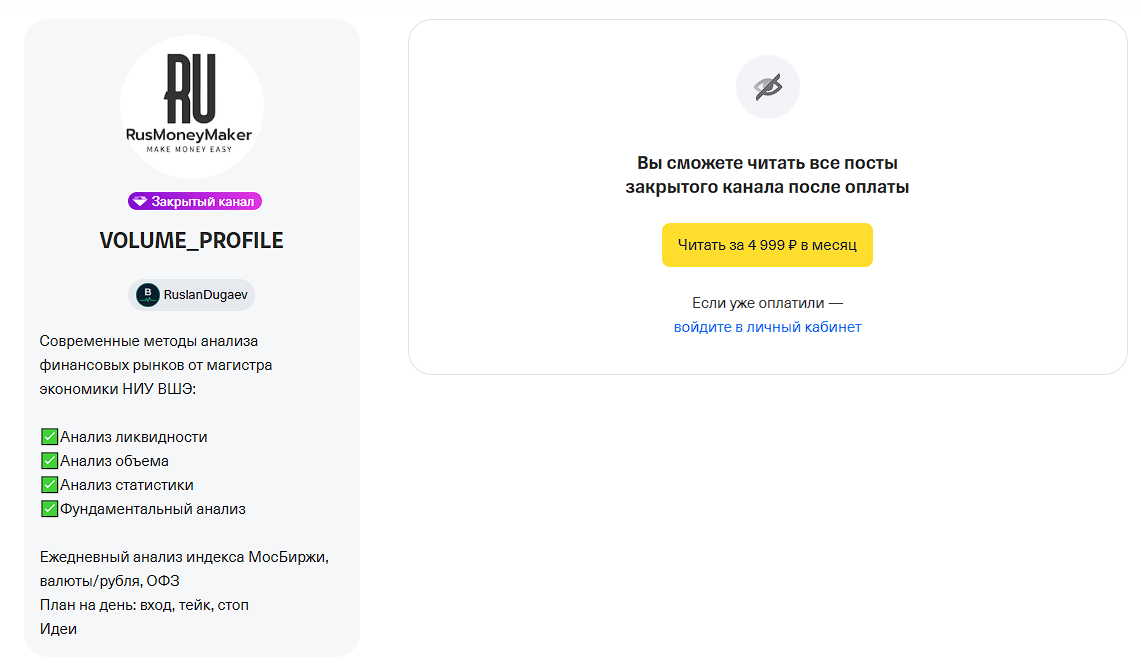
Task: Click the План на день line
Action: point(144,605)
